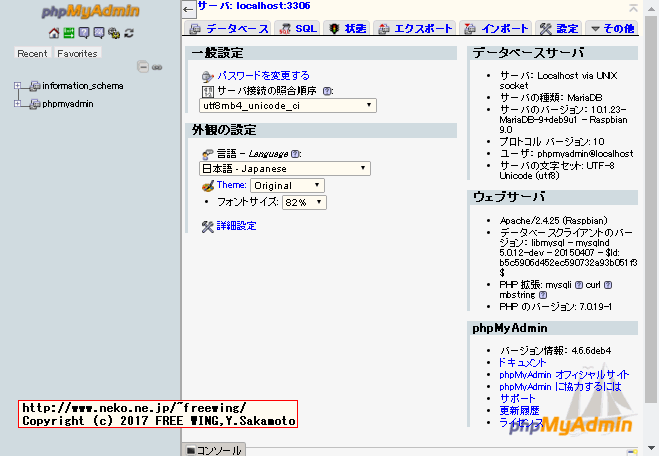The image size is (659, 456).
Task: Reload the navigation panel
Action: (129, 33)
